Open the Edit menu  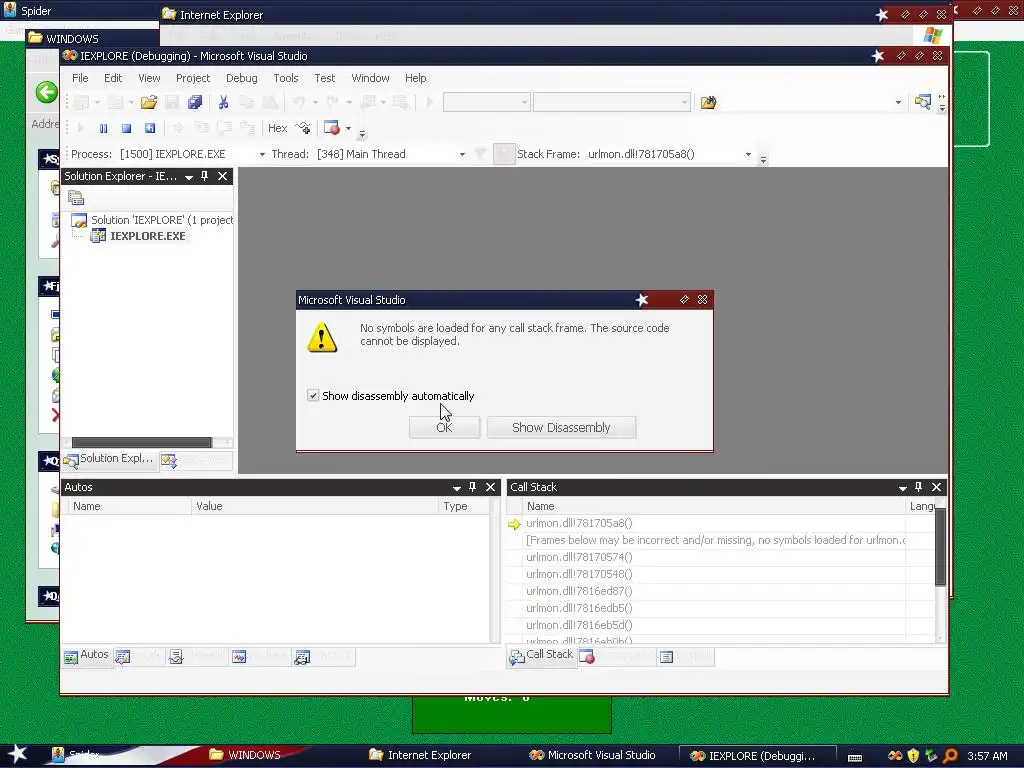[x=113, y=78]
